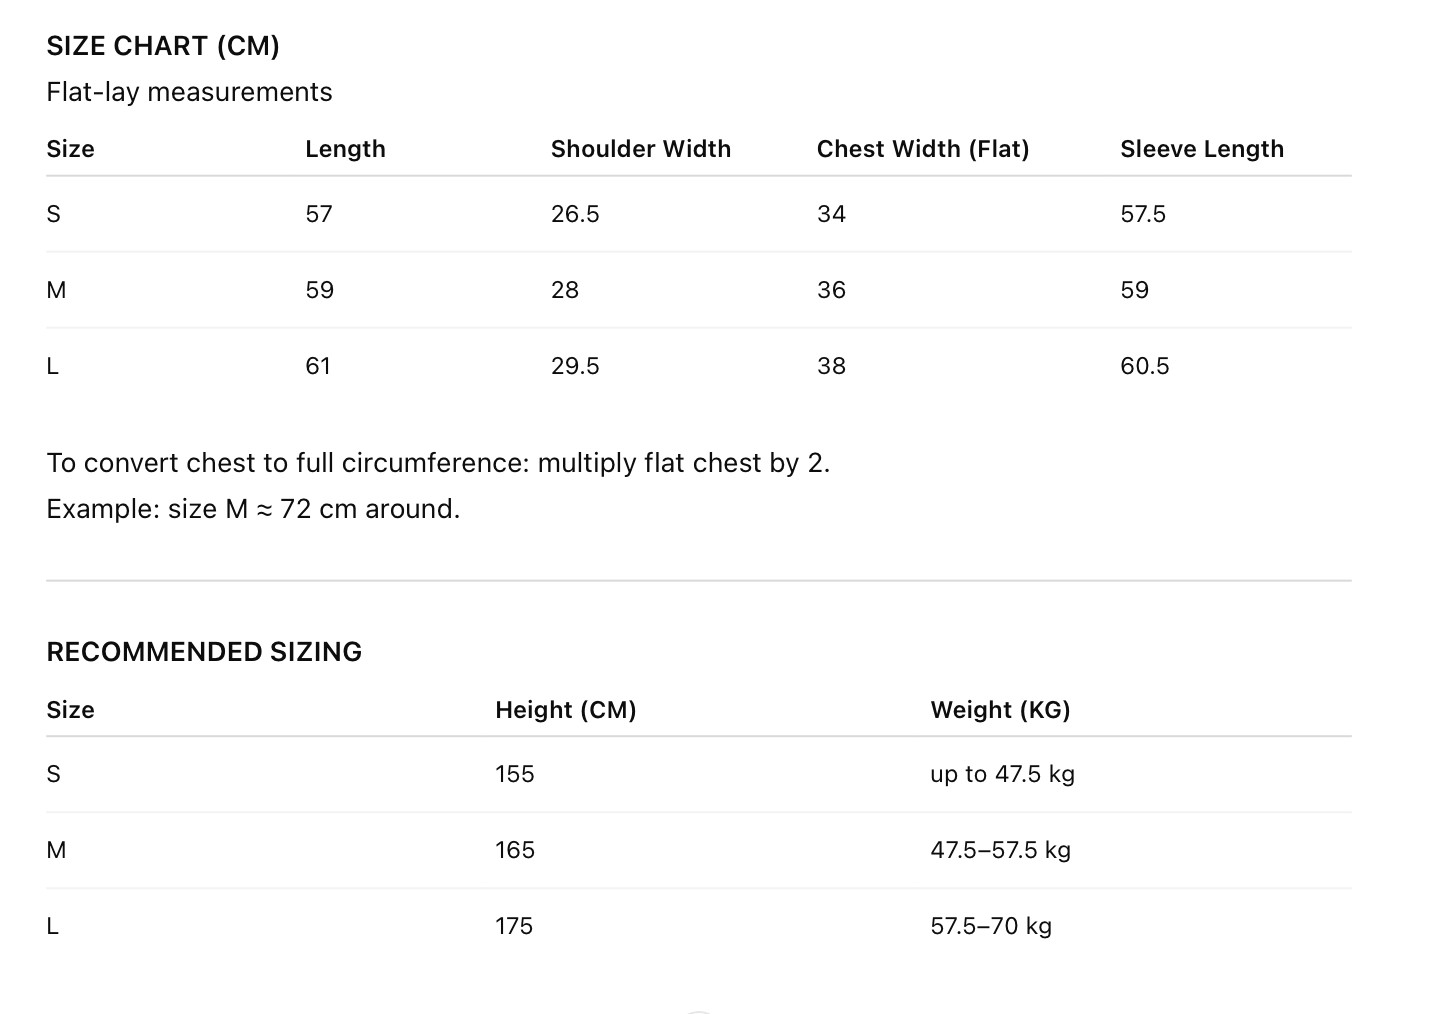Select size M chest width value 36
This screenshot has width=1444, height=1014.
point(831,290)
